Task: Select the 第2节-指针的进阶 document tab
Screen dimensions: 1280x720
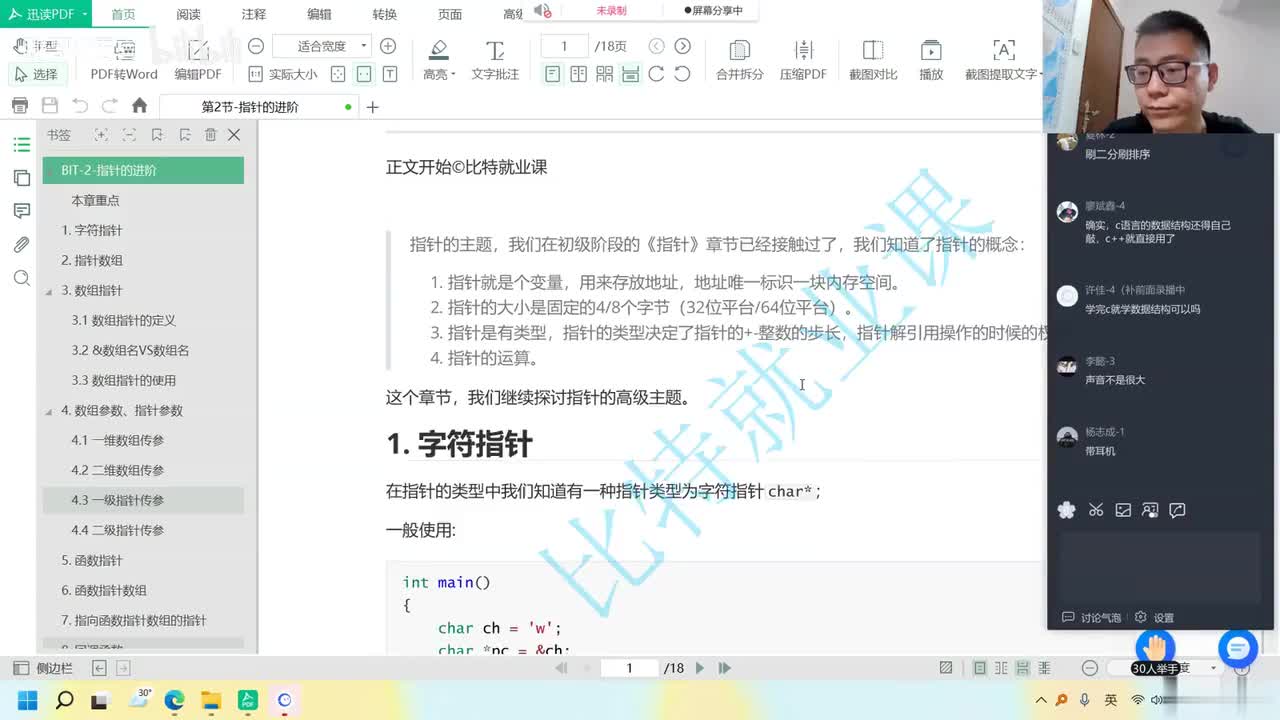Action: tap(259, 107)
